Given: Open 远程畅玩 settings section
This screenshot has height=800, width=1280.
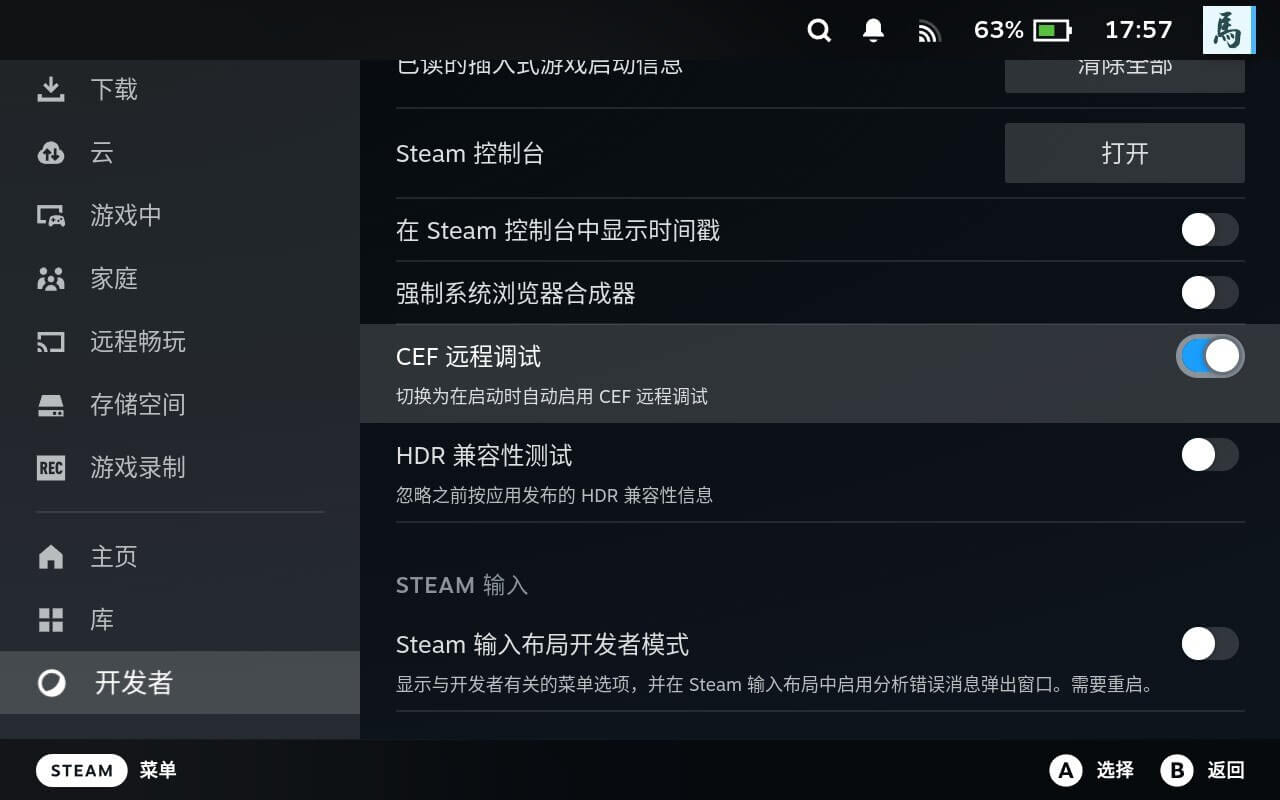Looking at the screenshot, I should click(138, 342).
